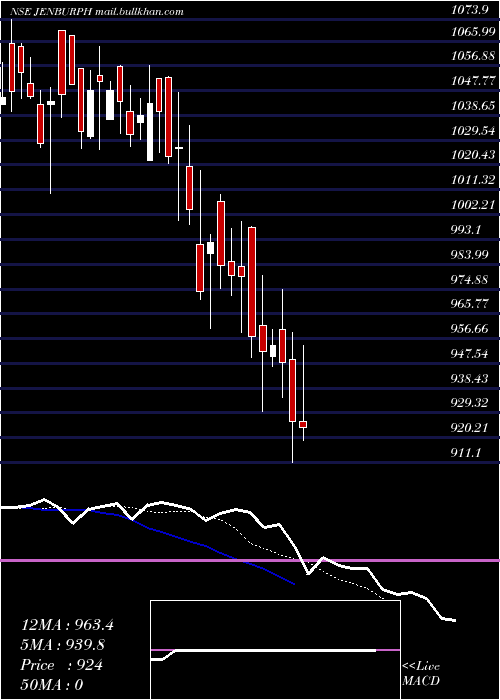This screenshot has height=700, width=500.
Task: Click the 938.43 price axis label
Action: (471, 379)
